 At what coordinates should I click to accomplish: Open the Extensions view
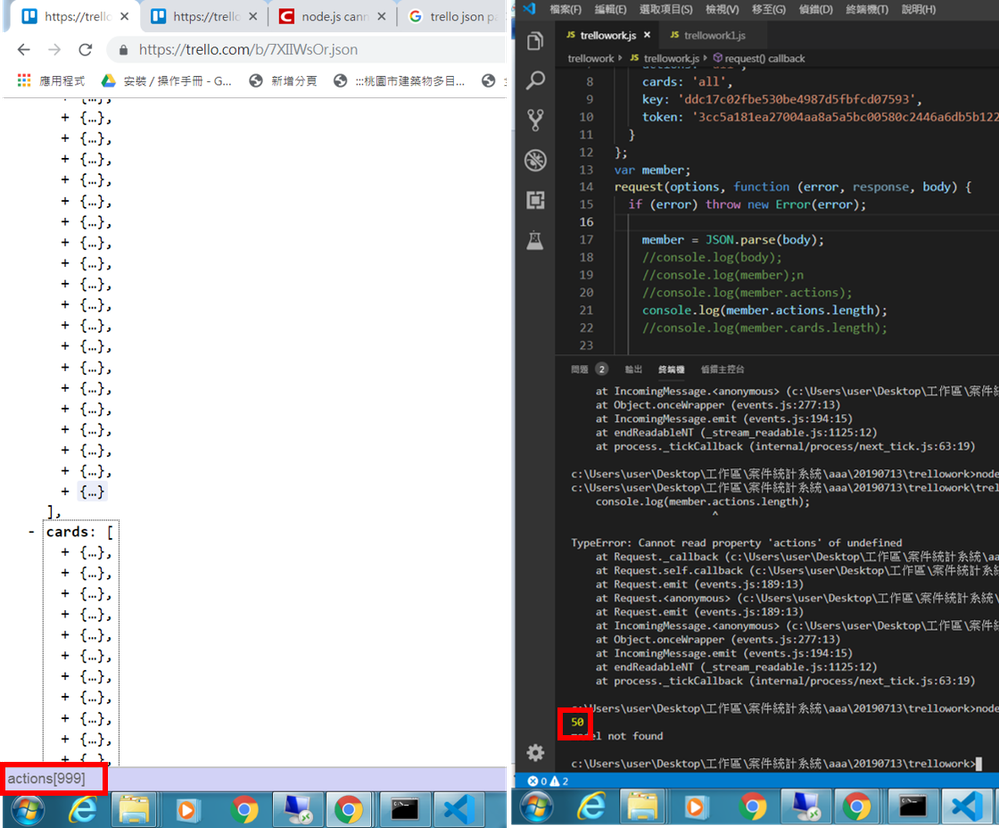coord(535,200)
